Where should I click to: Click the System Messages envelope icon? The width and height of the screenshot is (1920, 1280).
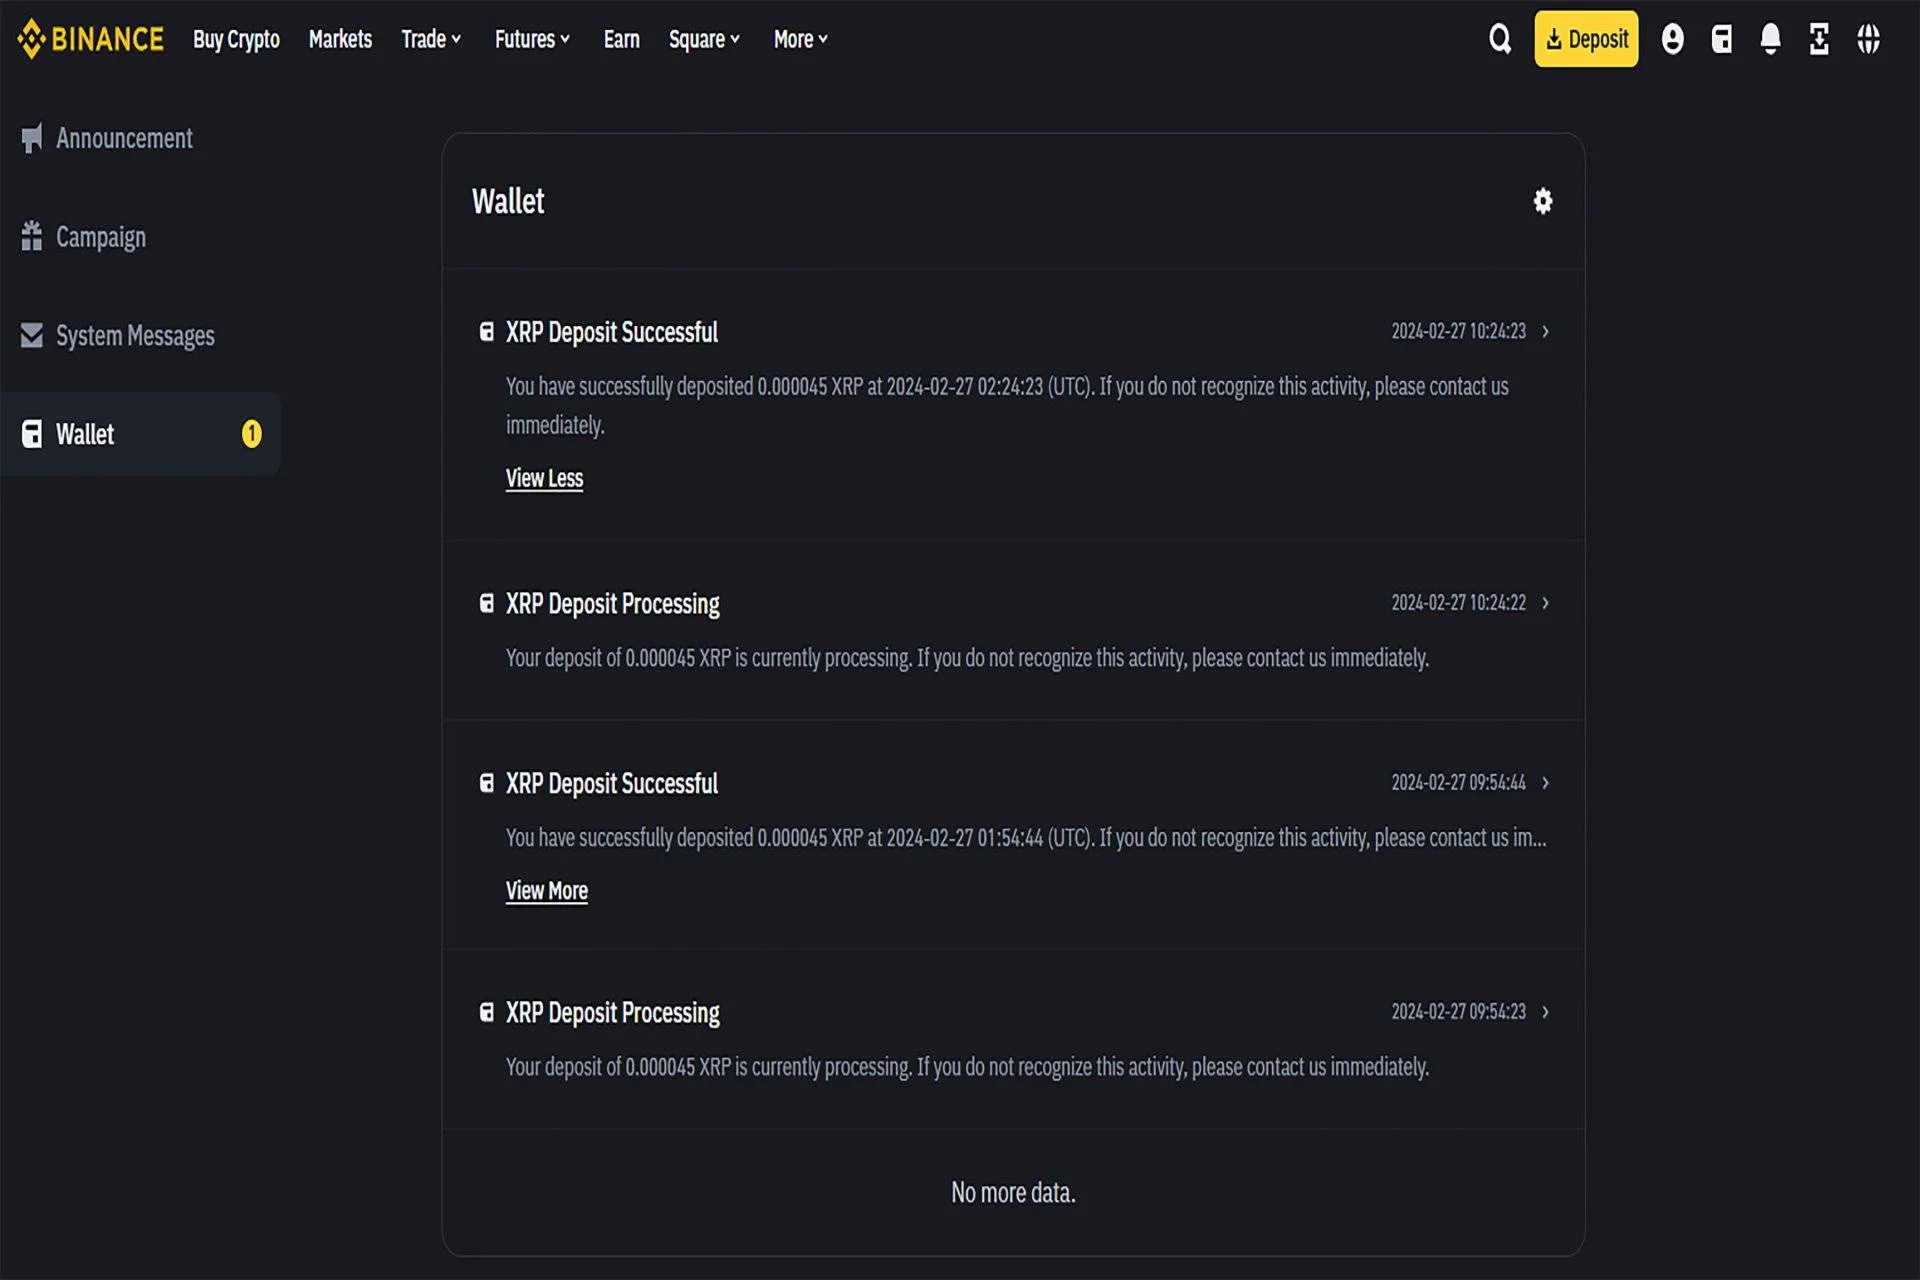[32, 335]
